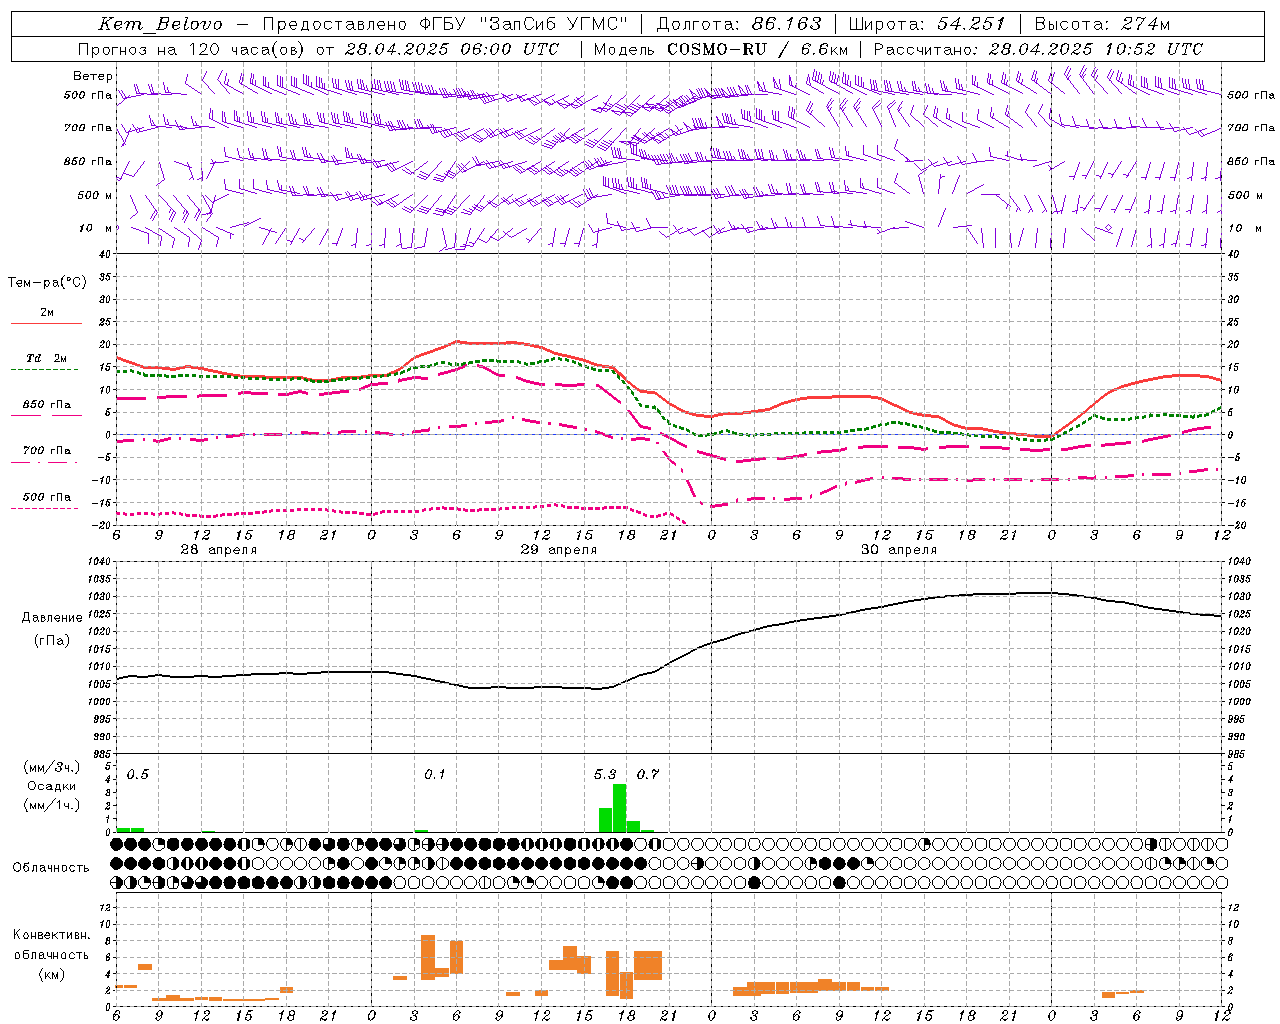Click the (км) units label
Image resolution: width=1280 pixels, height=1024 pixels.
pyautogui.click(x=51, y=974)
